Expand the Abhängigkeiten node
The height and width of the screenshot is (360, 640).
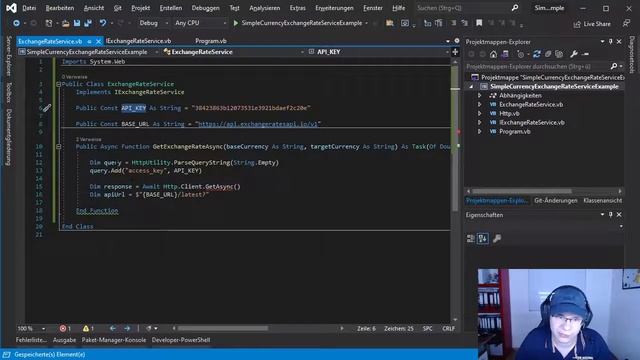480,96
